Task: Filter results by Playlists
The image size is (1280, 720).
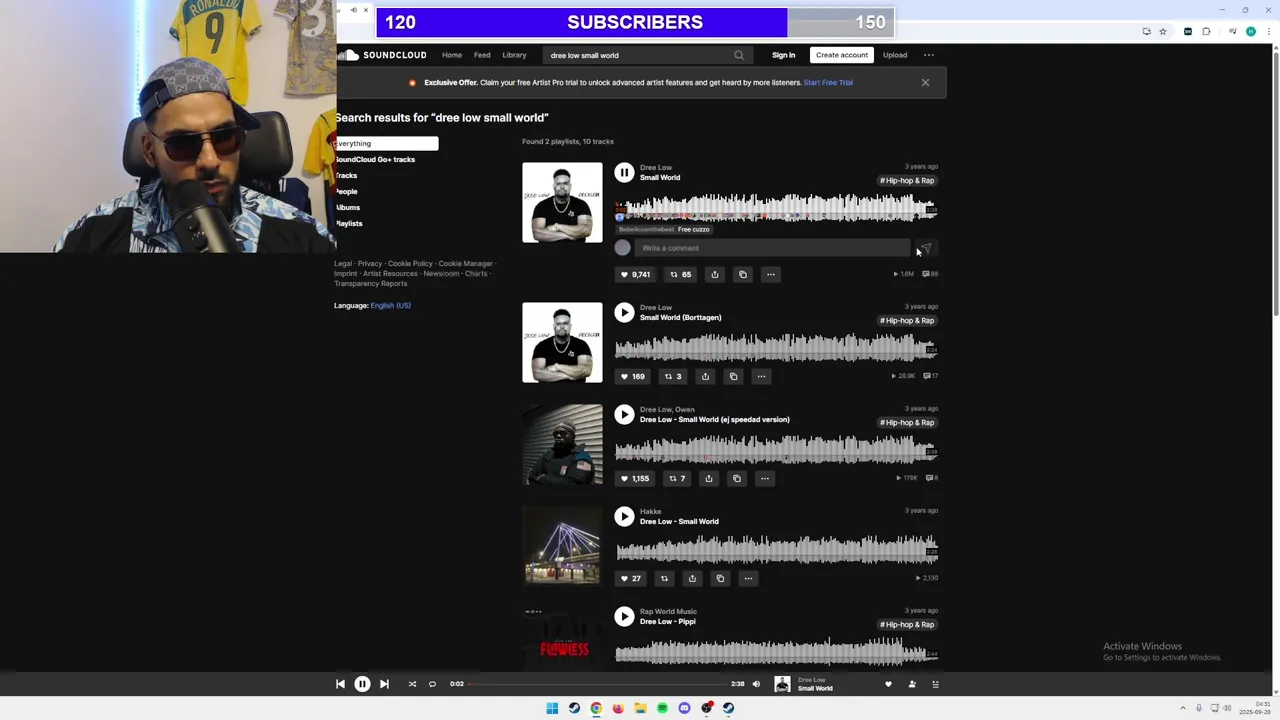Action: pyautogui.click(x=349, y=223)
